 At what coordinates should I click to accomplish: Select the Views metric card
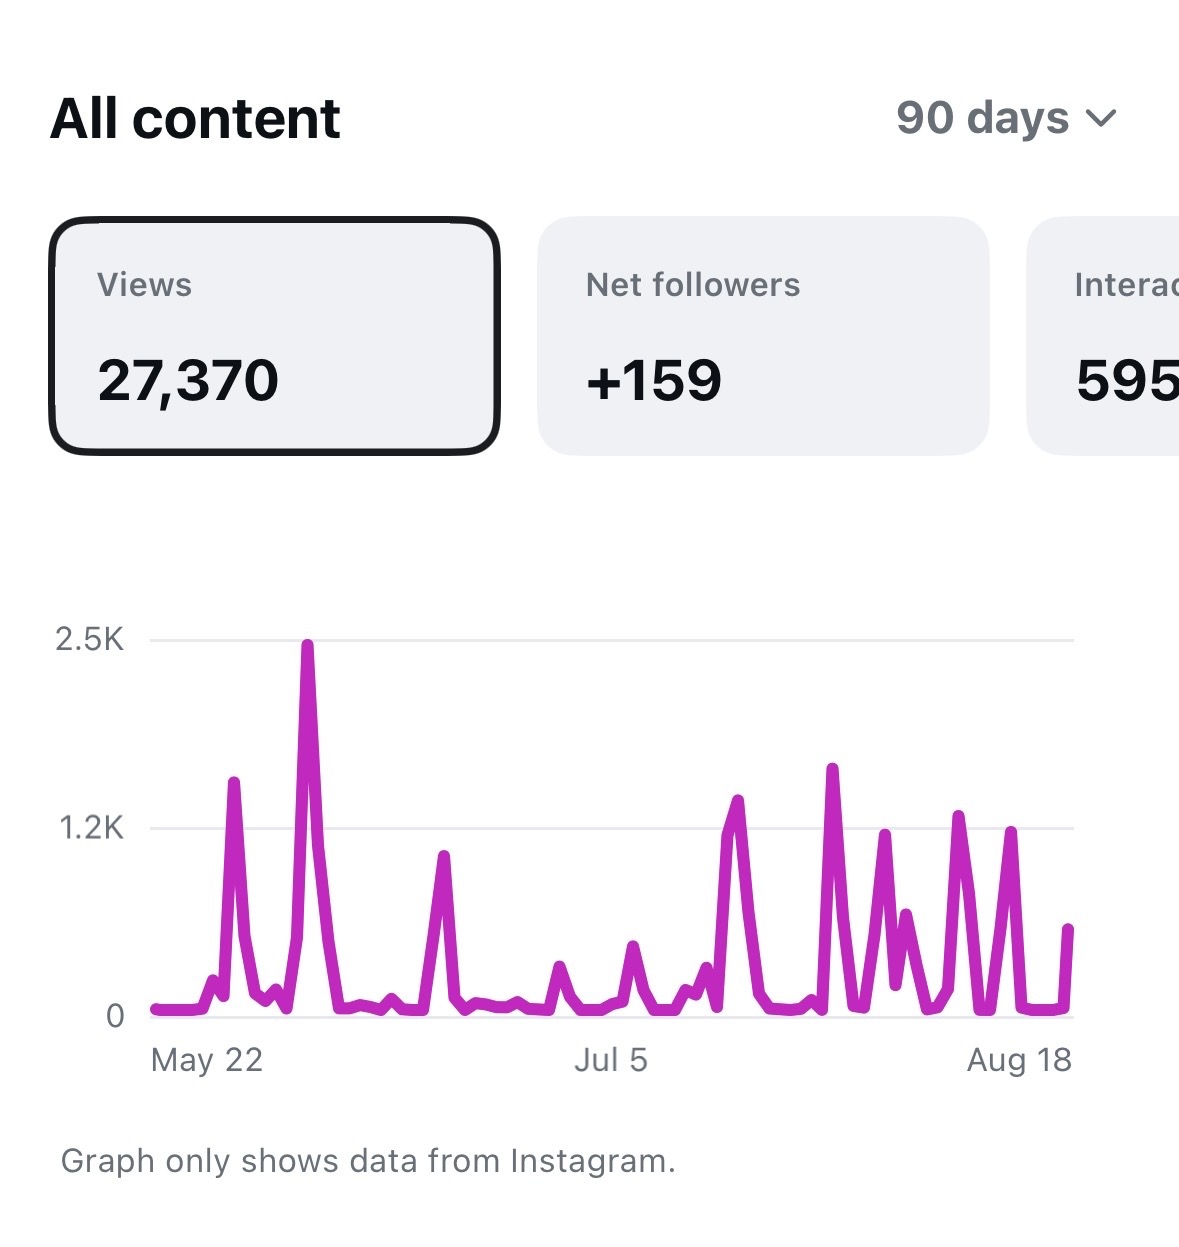[274, 336]
